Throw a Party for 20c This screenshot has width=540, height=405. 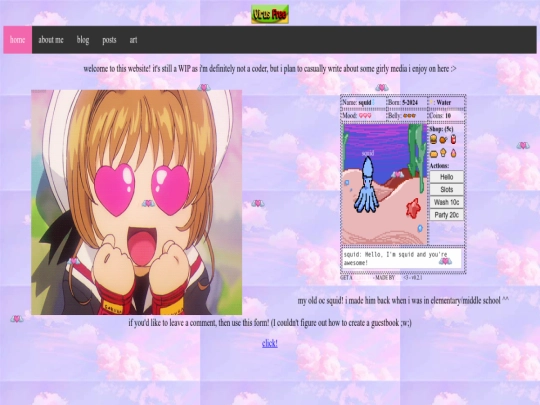[x=446, y=215]
